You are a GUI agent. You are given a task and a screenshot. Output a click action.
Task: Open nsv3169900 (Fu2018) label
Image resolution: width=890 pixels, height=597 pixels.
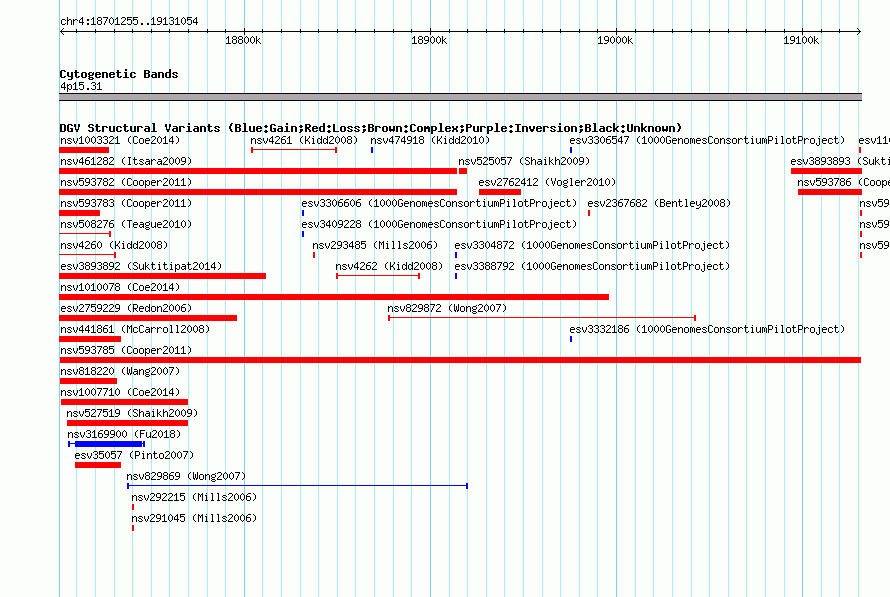click(124, 434)
